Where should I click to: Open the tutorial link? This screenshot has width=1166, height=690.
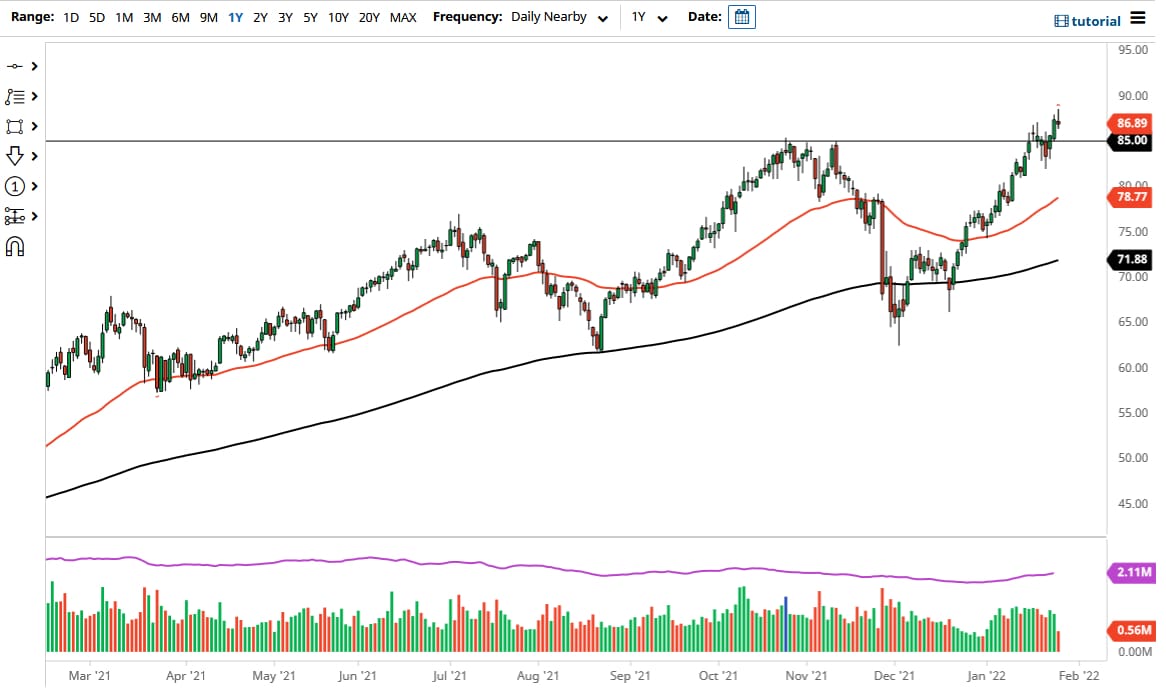point(1087,21)
